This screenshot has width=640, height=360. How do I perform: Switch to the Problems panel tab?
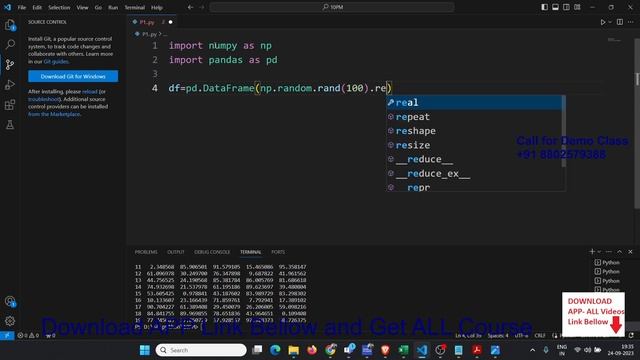pyautogui.click(x=146, y=252)
